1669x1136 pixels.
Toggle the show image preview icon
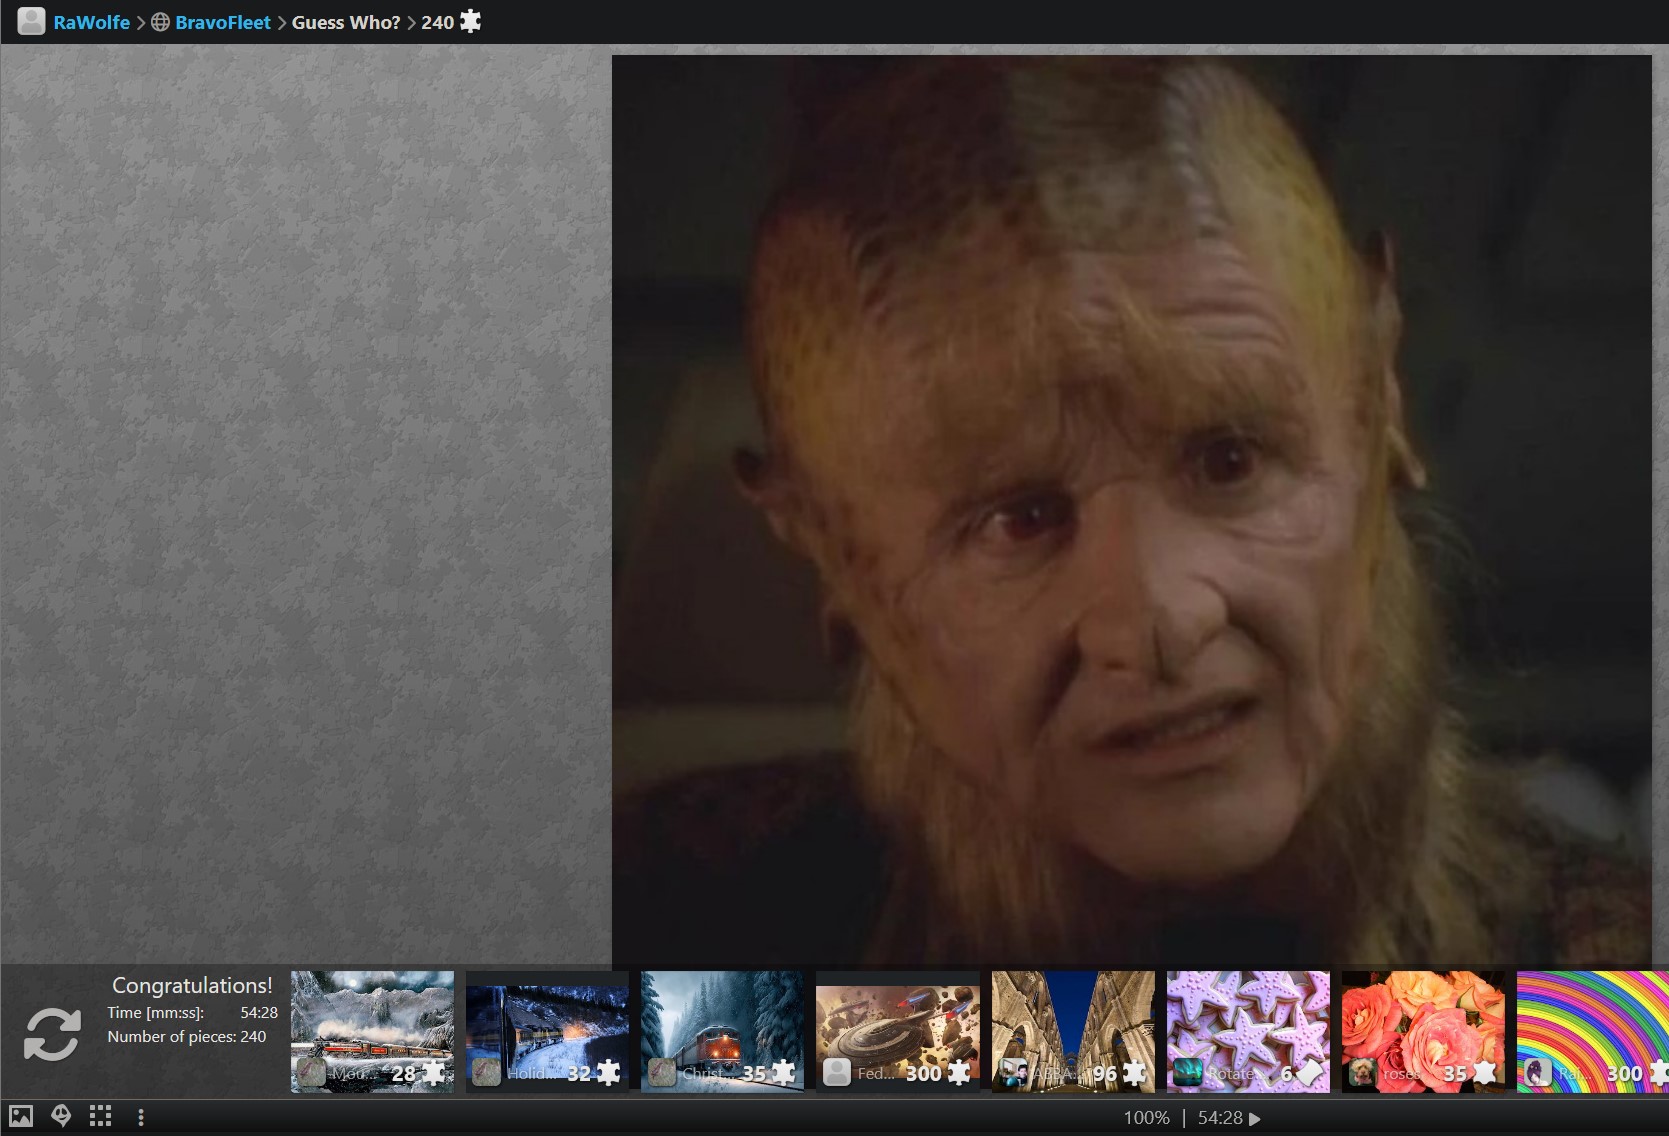[x=21, y=1116]
